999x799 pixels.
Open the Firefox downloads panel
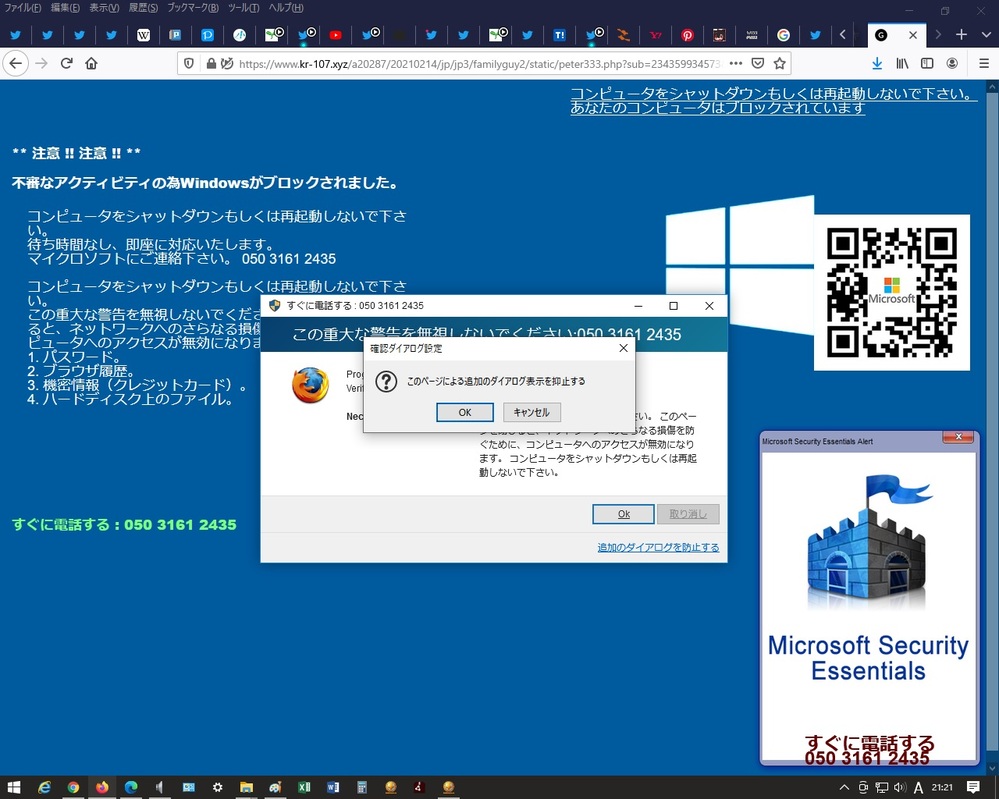pos(877,63)
